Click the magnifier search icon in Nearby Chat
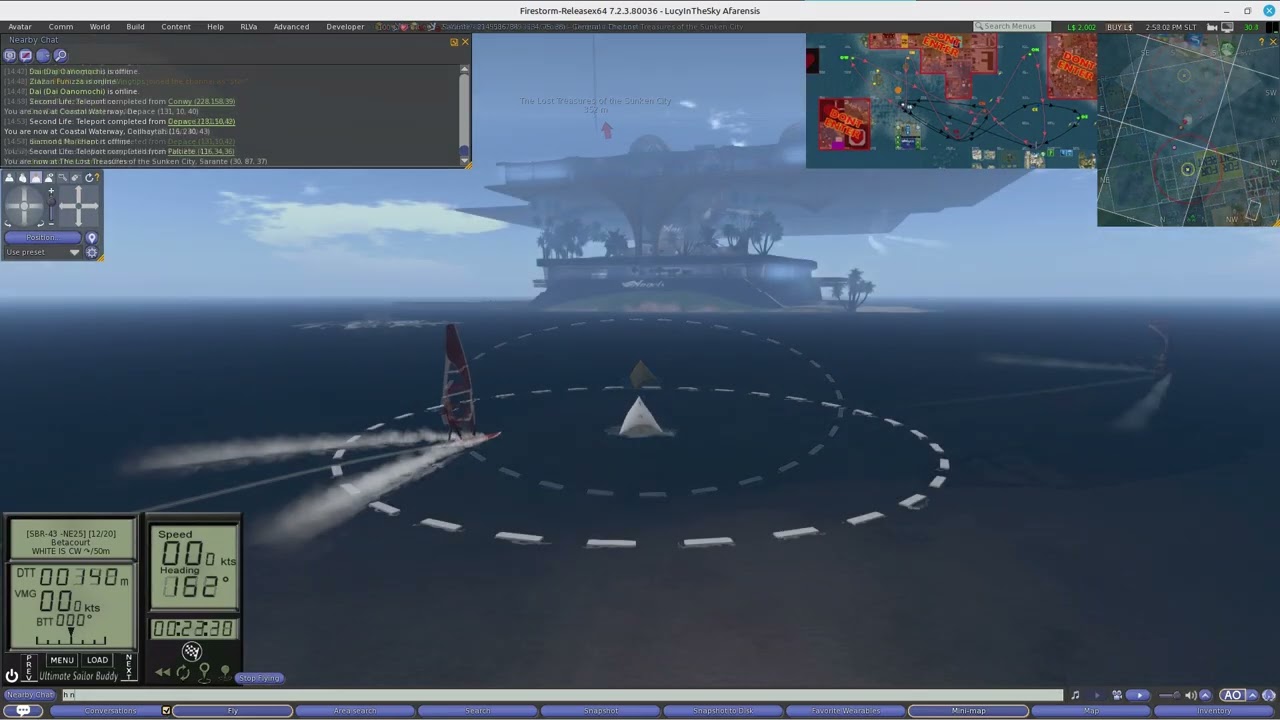 60,56
